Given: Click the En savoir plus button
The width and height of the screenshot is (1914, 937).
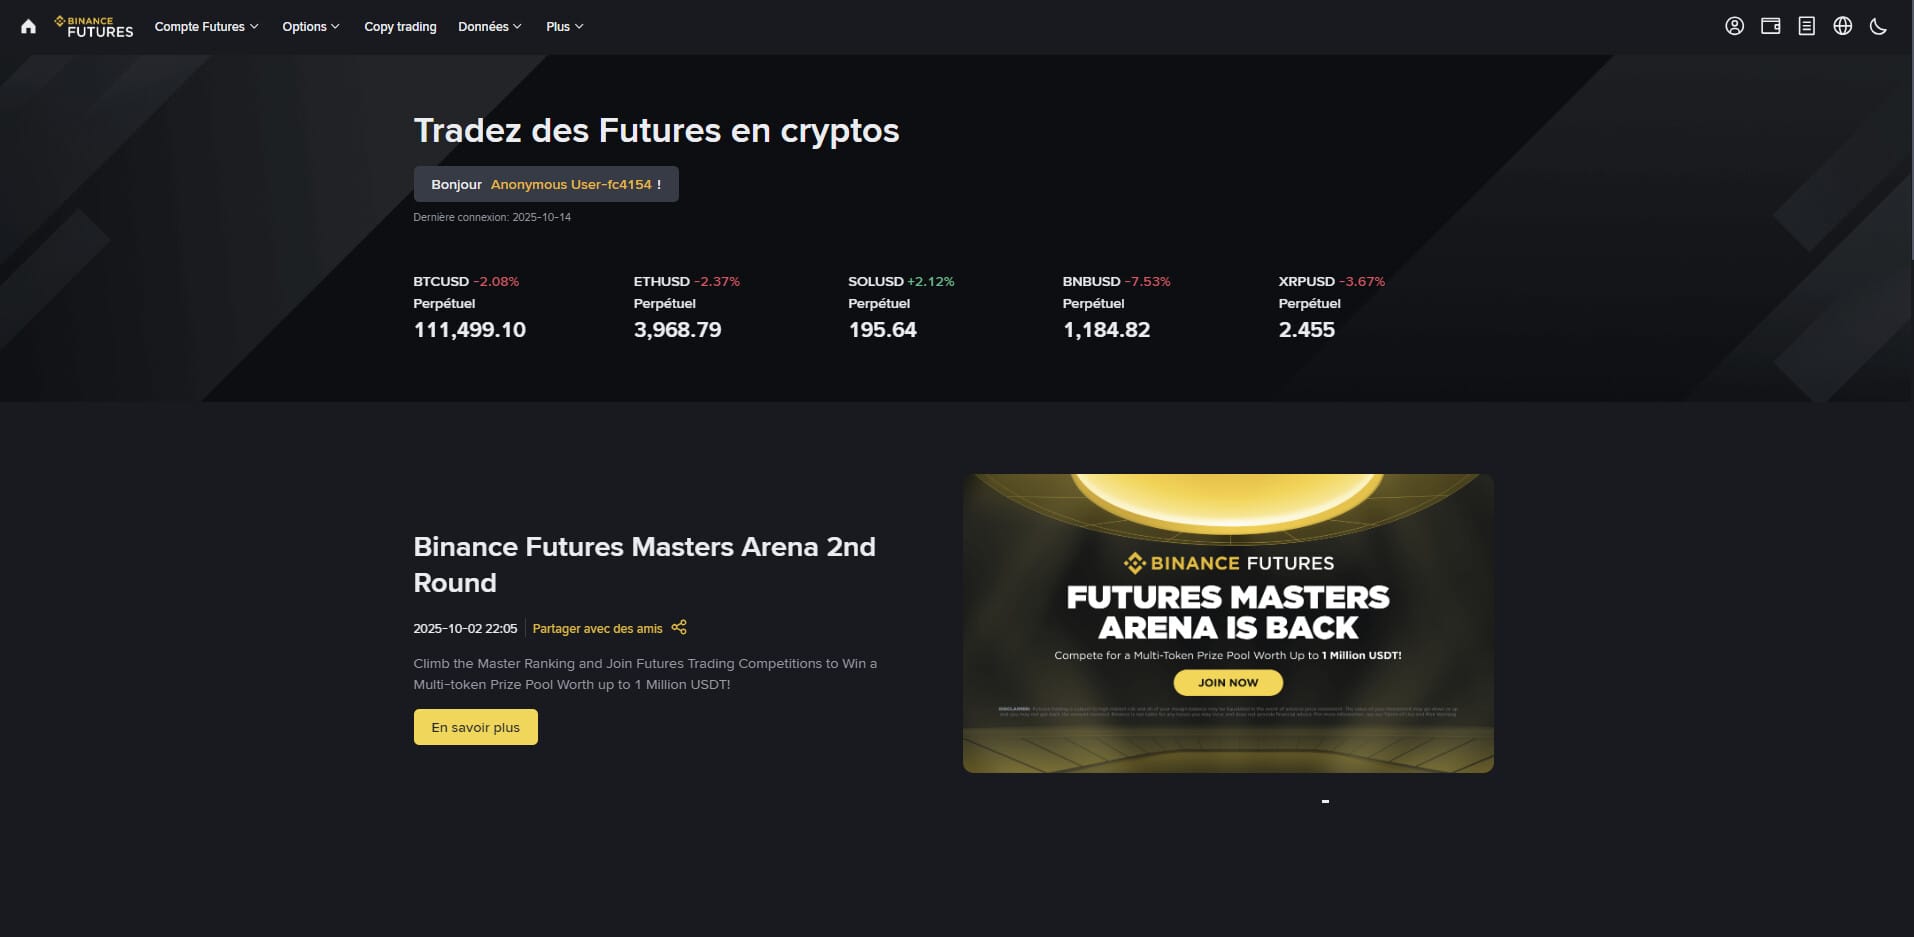Looking at the screenshot, I should [x=475, y=727].
